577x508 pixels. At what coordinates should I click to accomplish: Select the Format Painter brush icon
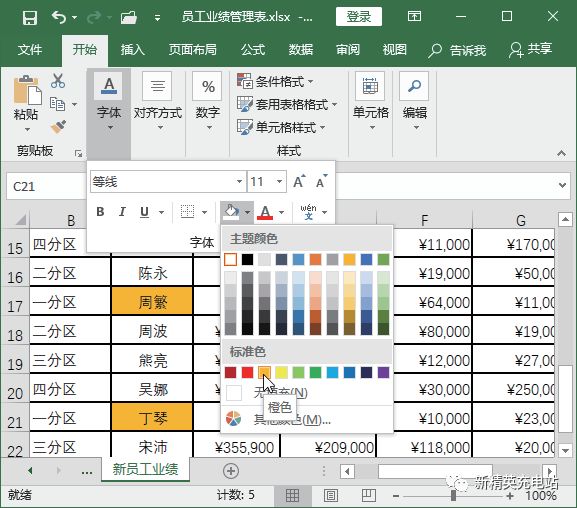click(58, 127)
